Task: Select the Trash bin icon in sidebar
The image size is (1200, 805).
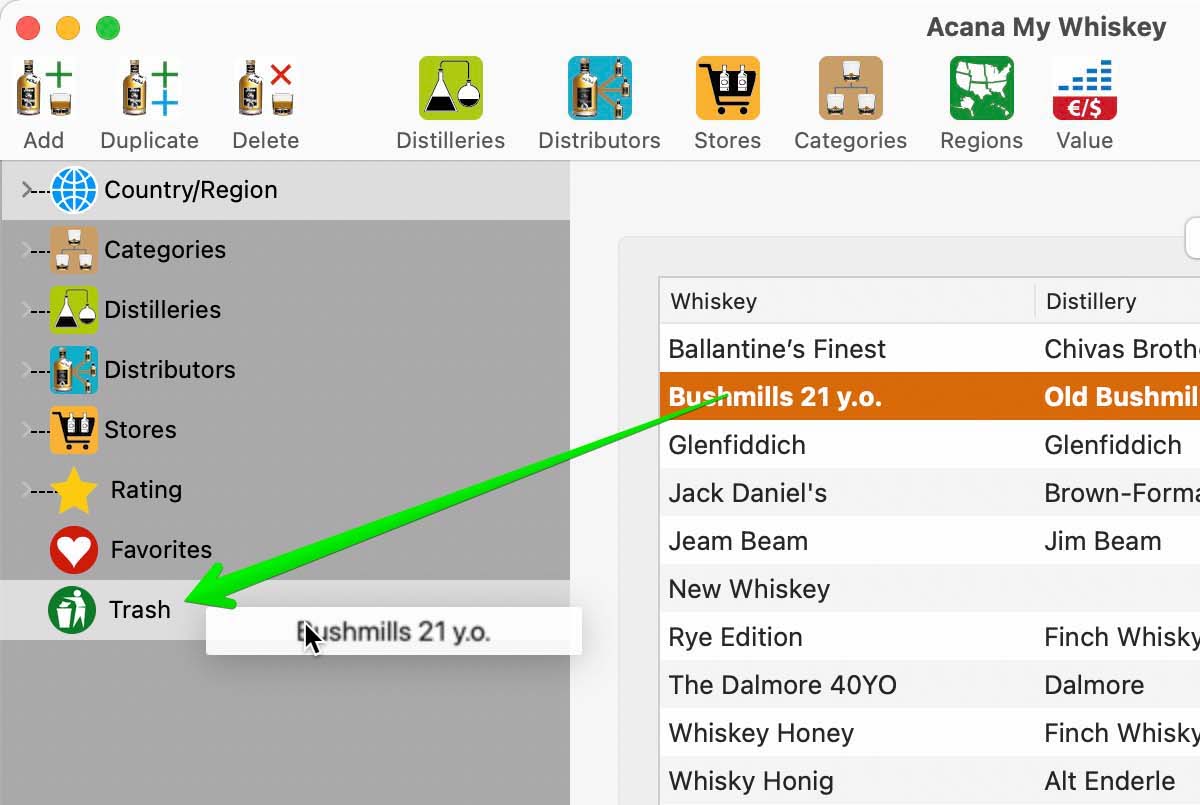Action: point(72,610)
